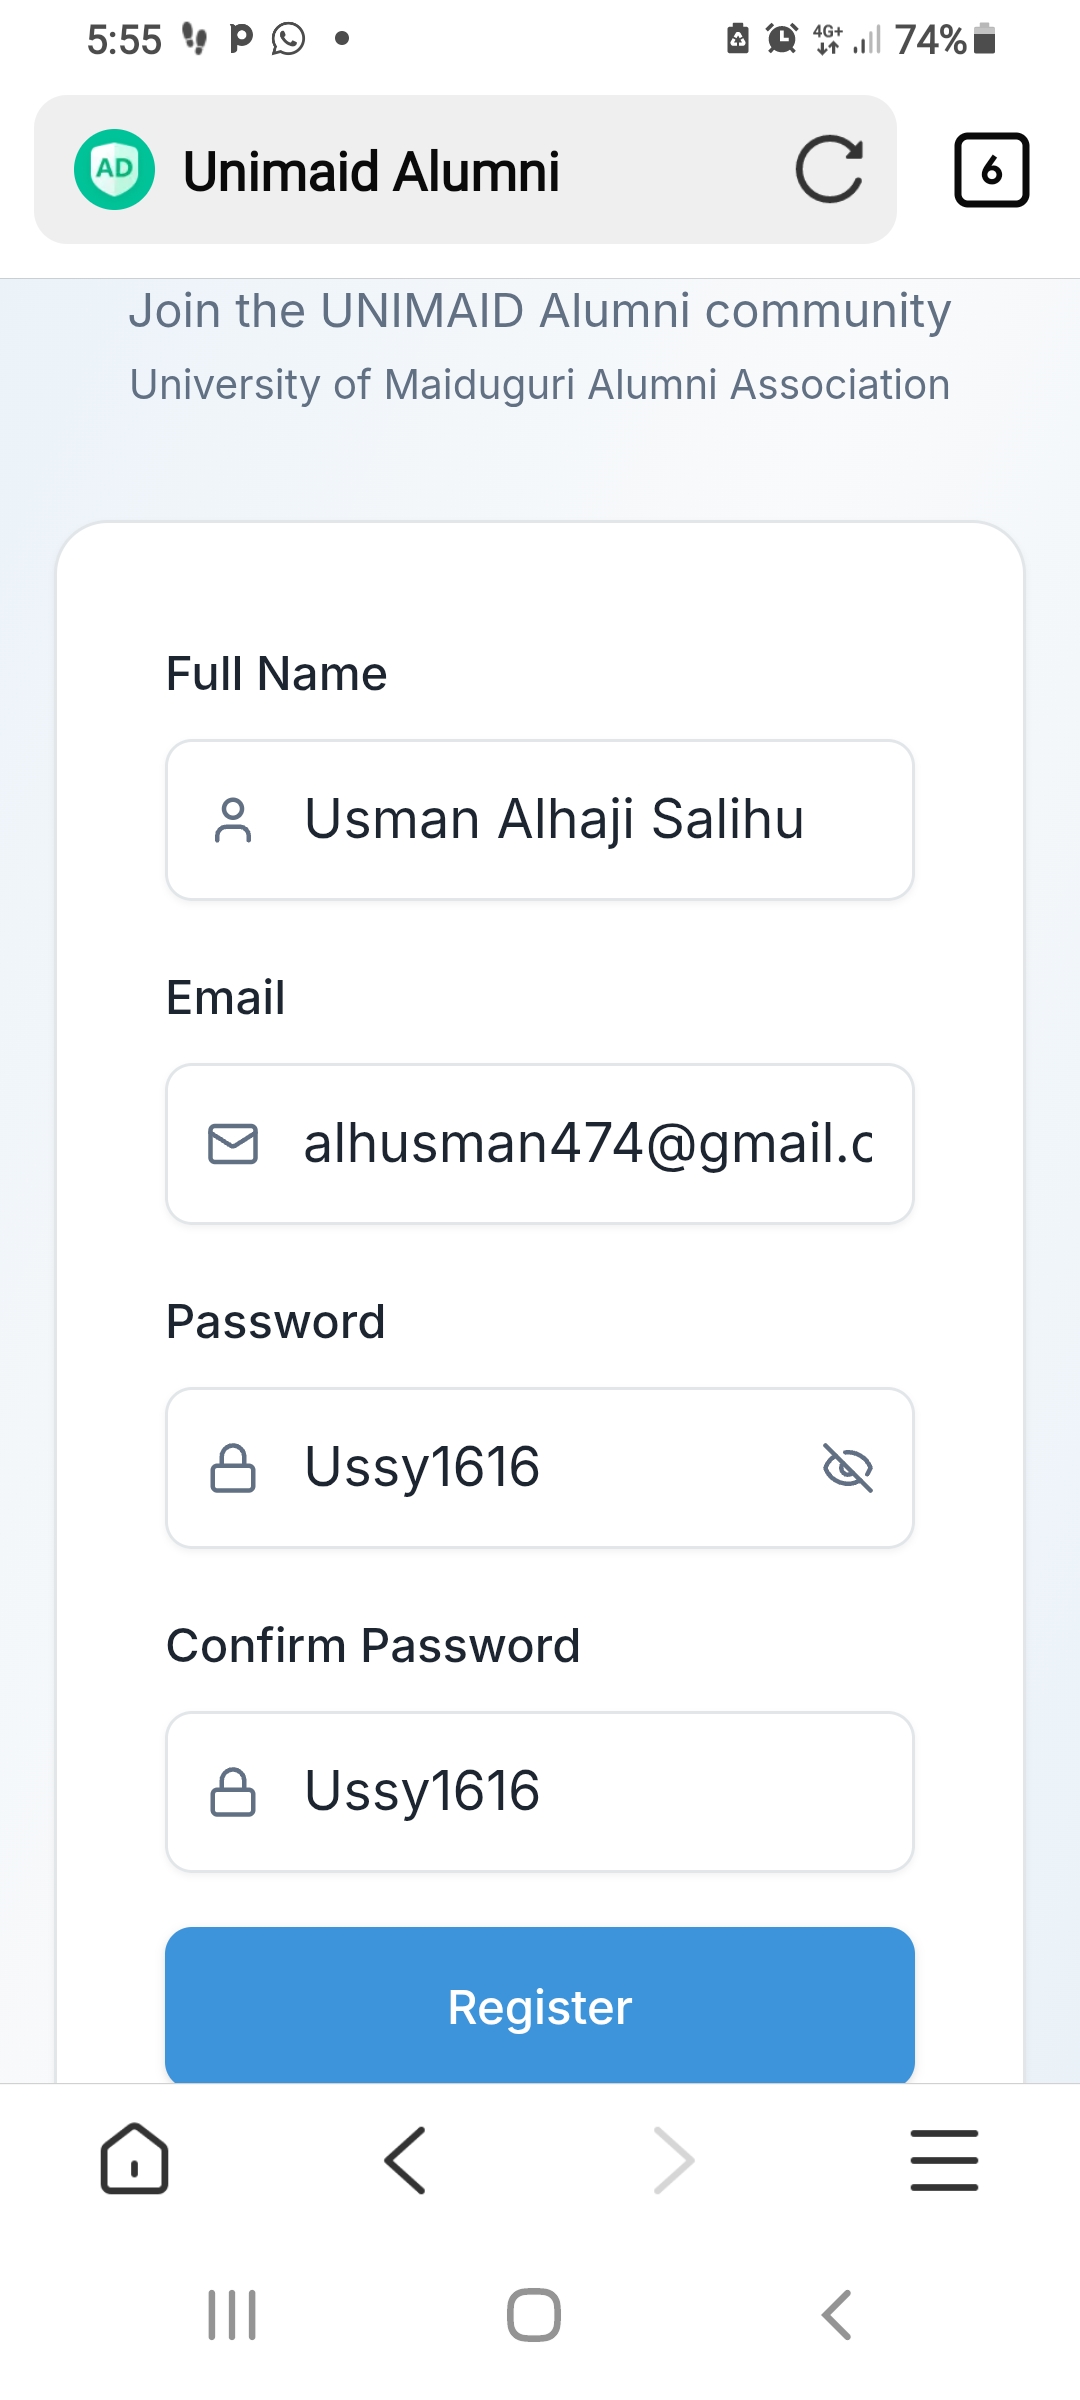Screen dimensions: 1080x2400
Task: Open Android recent apps button
Action: click(232, 2315)
